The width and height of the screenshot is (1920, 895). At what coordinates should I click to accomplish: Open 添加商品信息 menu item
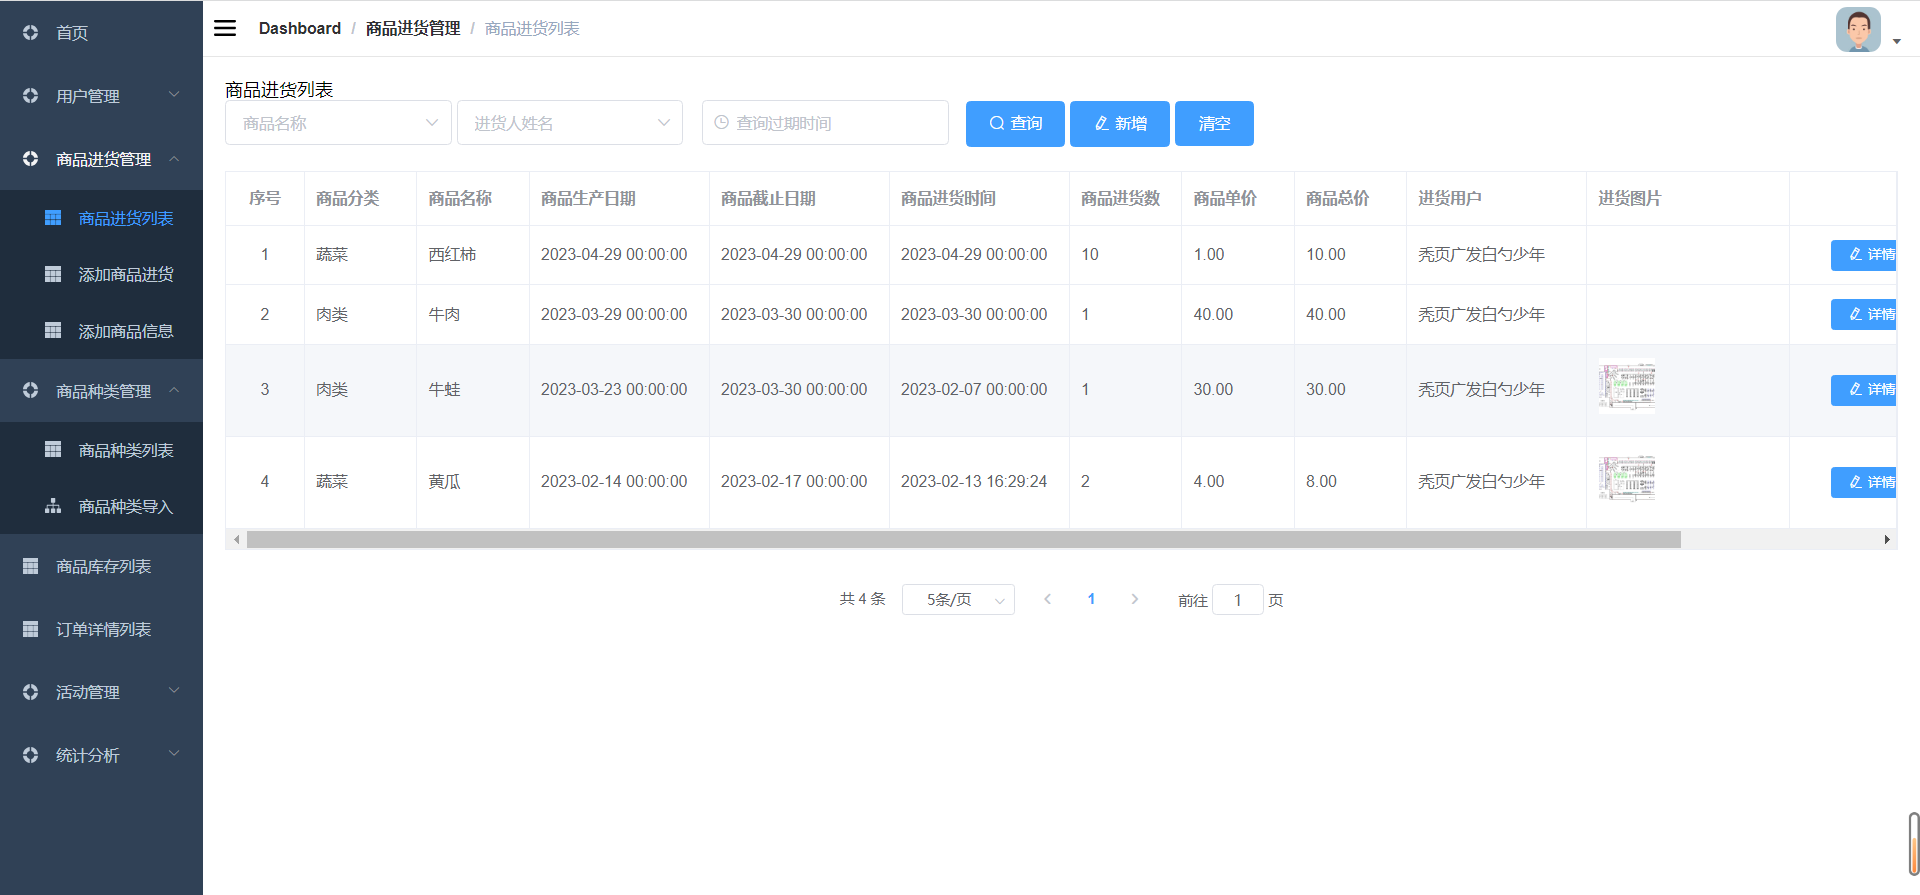click(101, 330)
